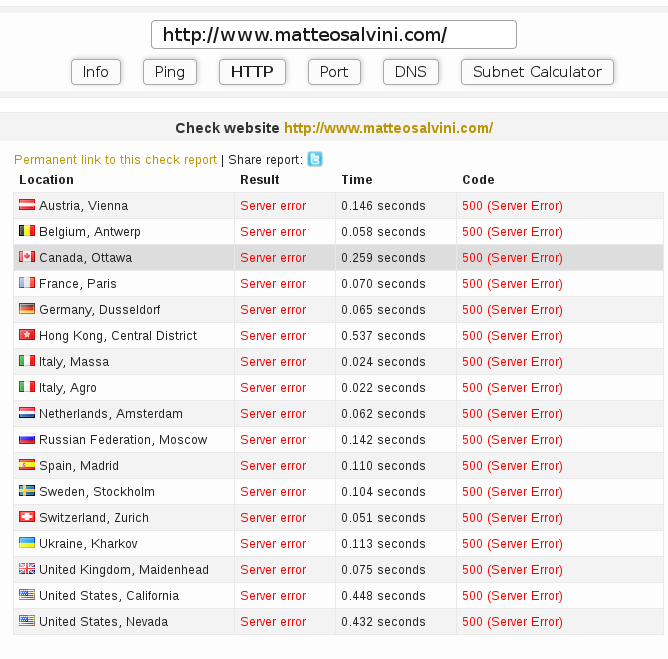The width and height of the screenshot is (668, 659).
Task: Click the US flag beside California
Action: [x=27, y=595]
